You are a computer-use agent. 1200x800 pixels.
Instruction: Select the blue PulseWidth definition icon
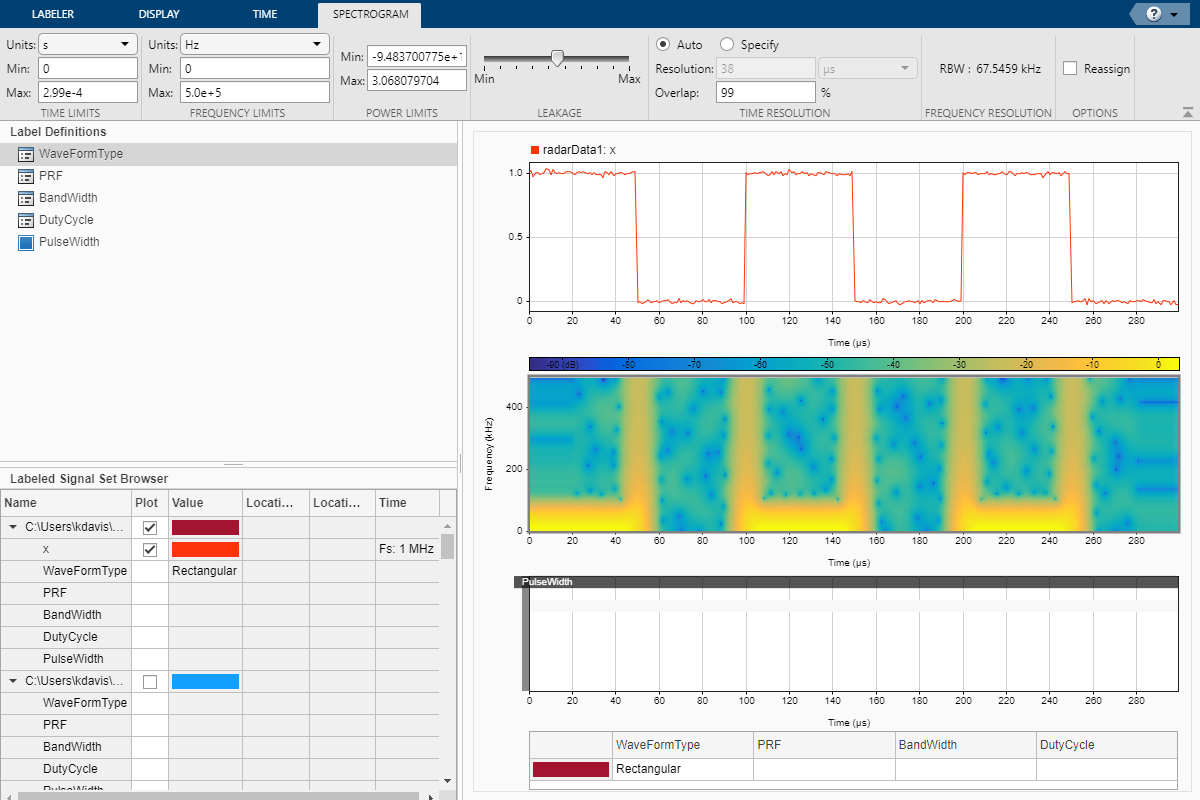(x=27, y=242)
